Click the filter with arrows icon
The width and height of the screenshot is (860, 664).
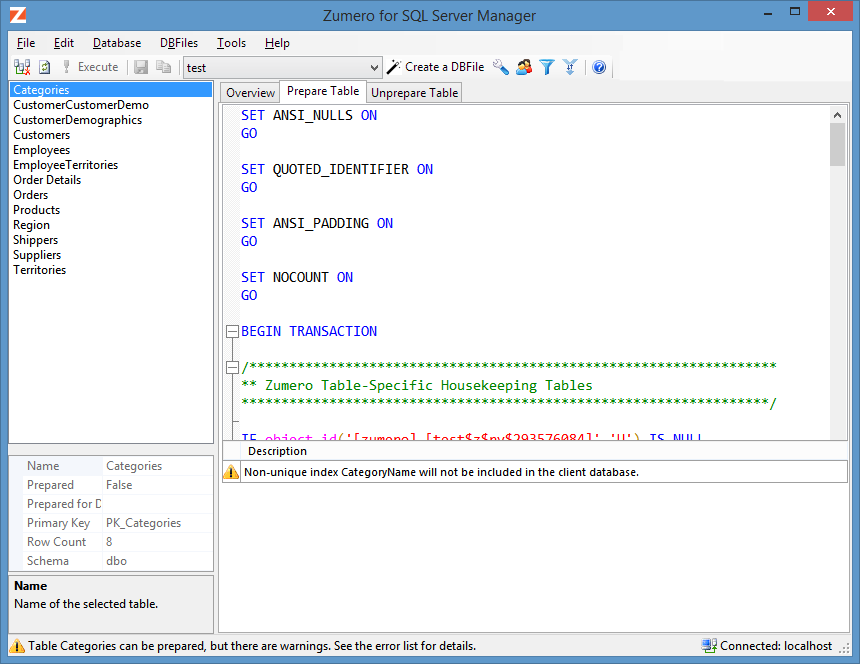coord(570,67)
